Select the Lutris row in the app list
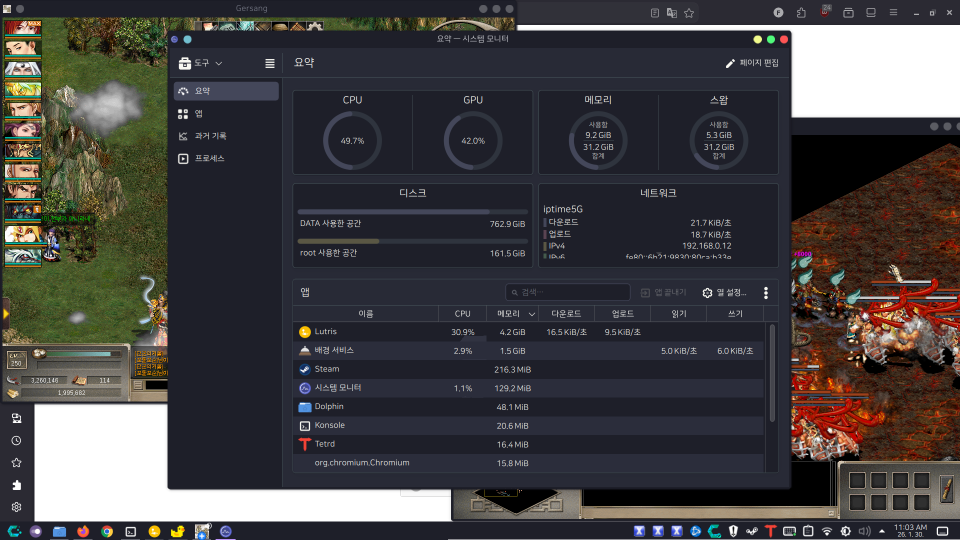The height and width of the screenshot is (540, 960). pos(367,332)
